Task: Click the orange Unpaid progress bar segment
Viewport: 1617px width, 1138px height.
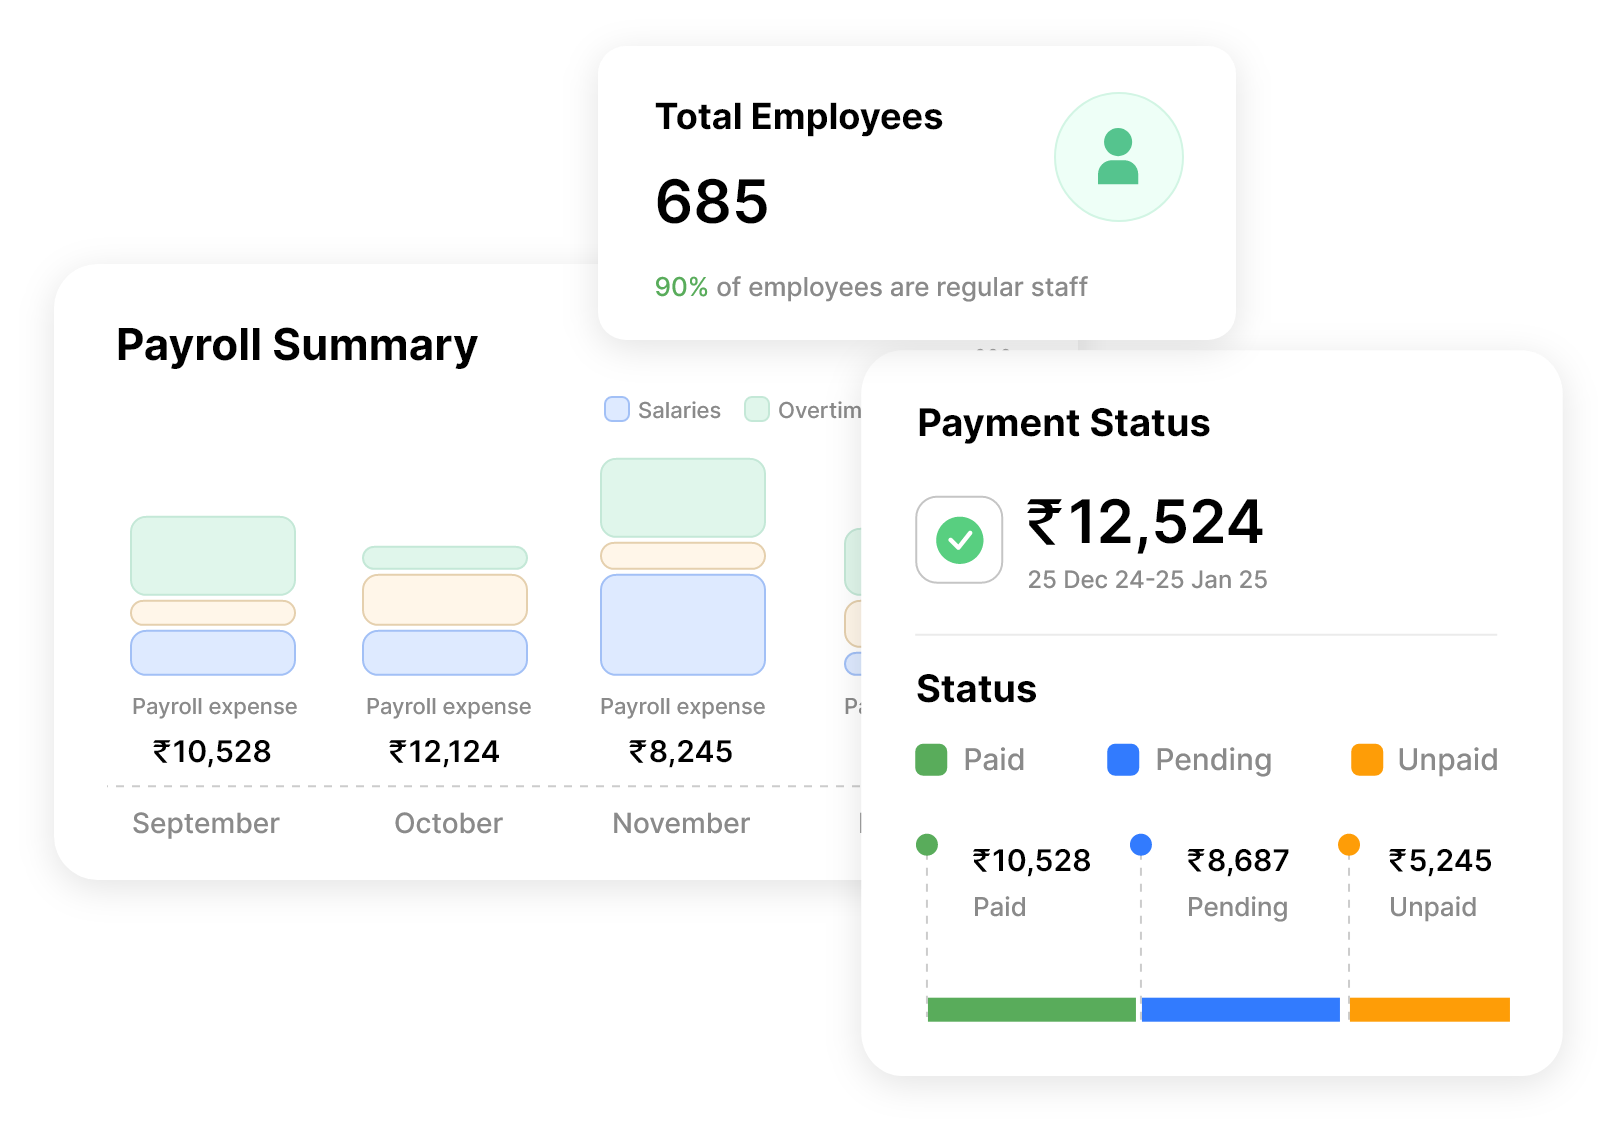Action: point(1429,1009)
